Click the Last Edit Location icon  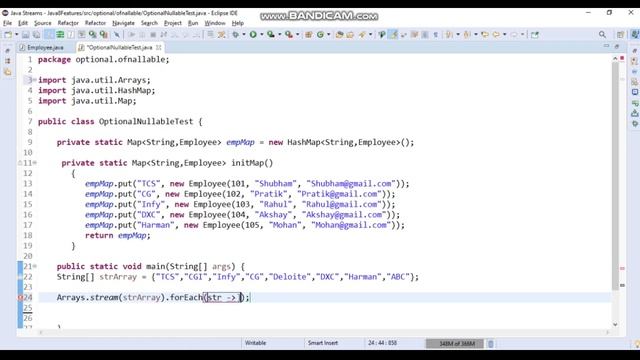[x=485, y=35]
